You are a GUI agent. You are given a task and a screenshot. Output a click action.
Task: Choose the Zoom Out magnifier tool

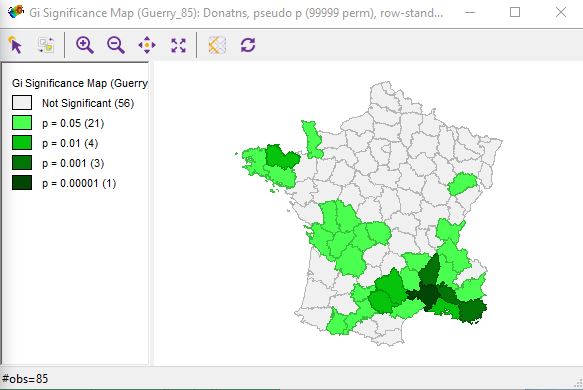116,45
